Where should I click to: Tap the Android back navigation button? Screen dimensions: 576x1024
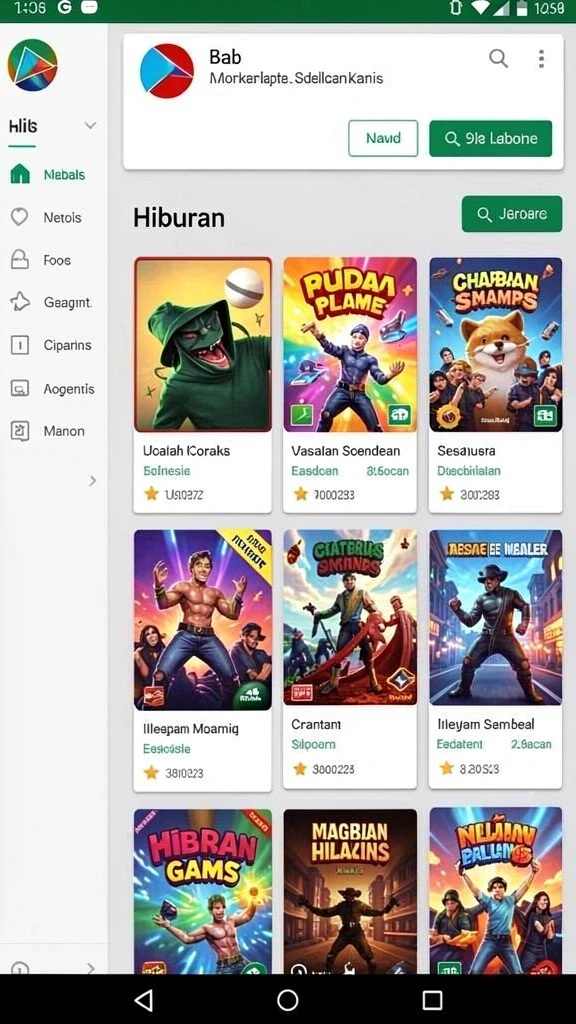(x=144, y=1000)
